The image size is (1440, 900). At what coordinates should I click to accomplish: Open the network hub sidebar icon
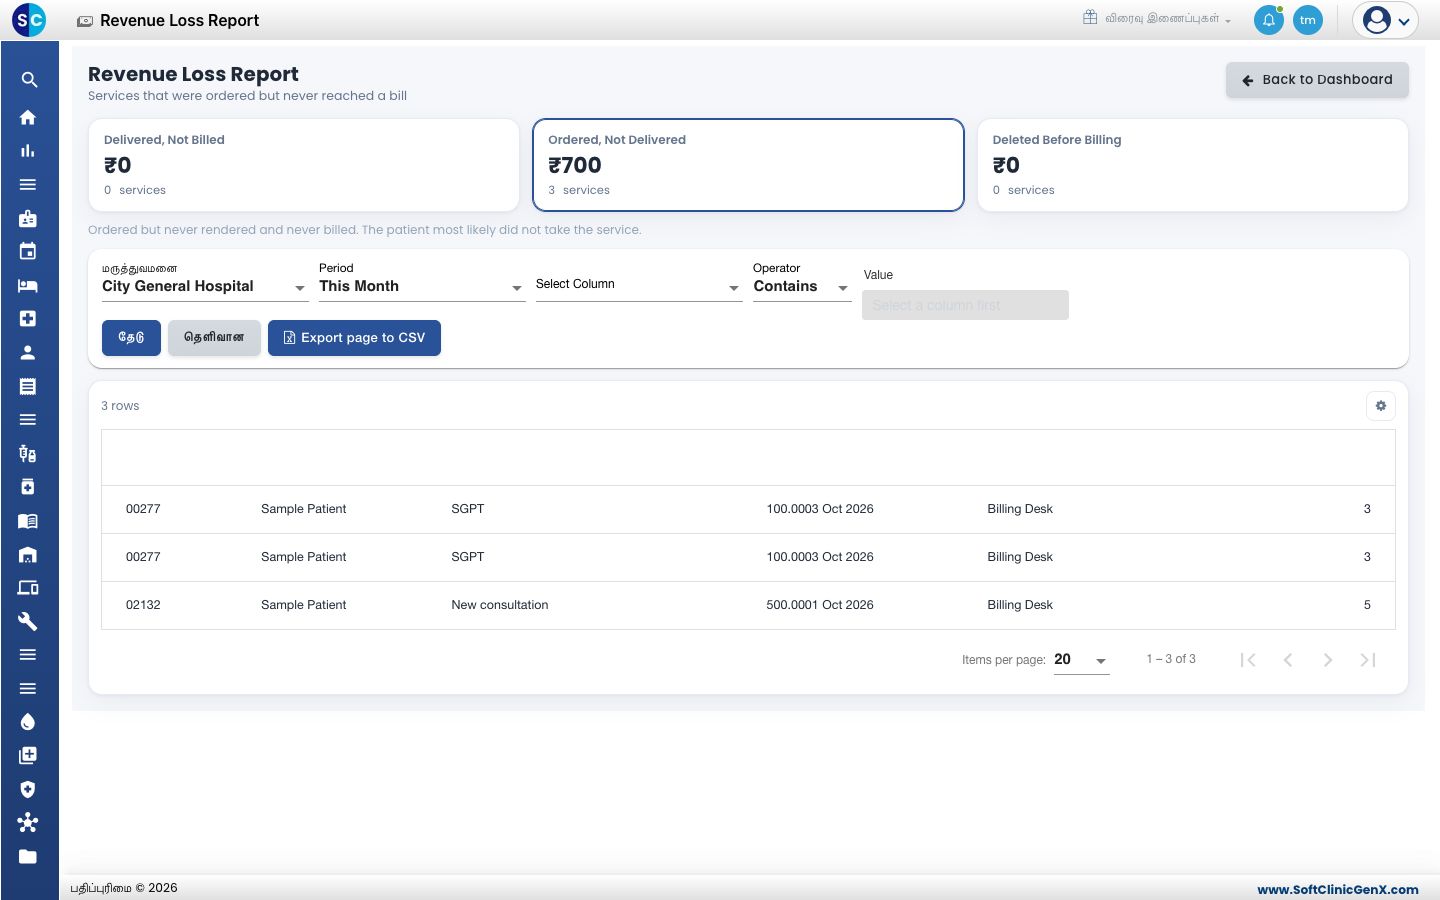28,823
